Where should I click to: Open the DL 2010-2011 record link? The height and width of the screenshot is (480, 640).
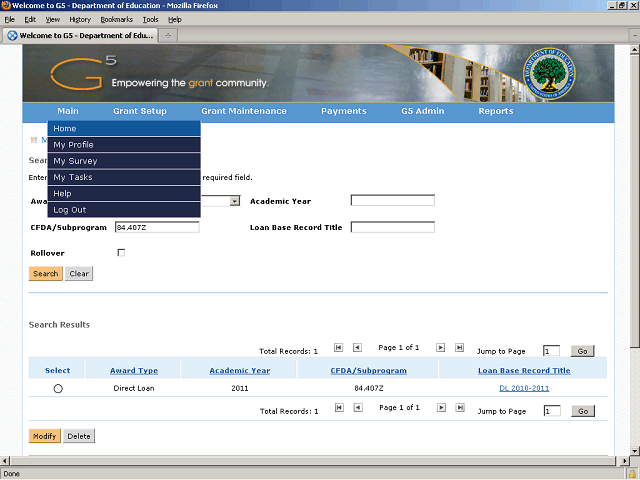coord(524,388)
